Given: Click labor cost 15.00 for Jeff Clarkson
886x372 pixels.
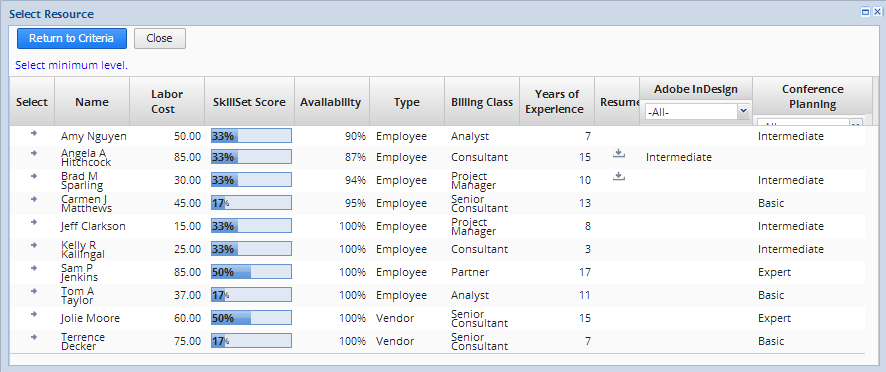Looking at the screenshot, I should click(187, 226).
